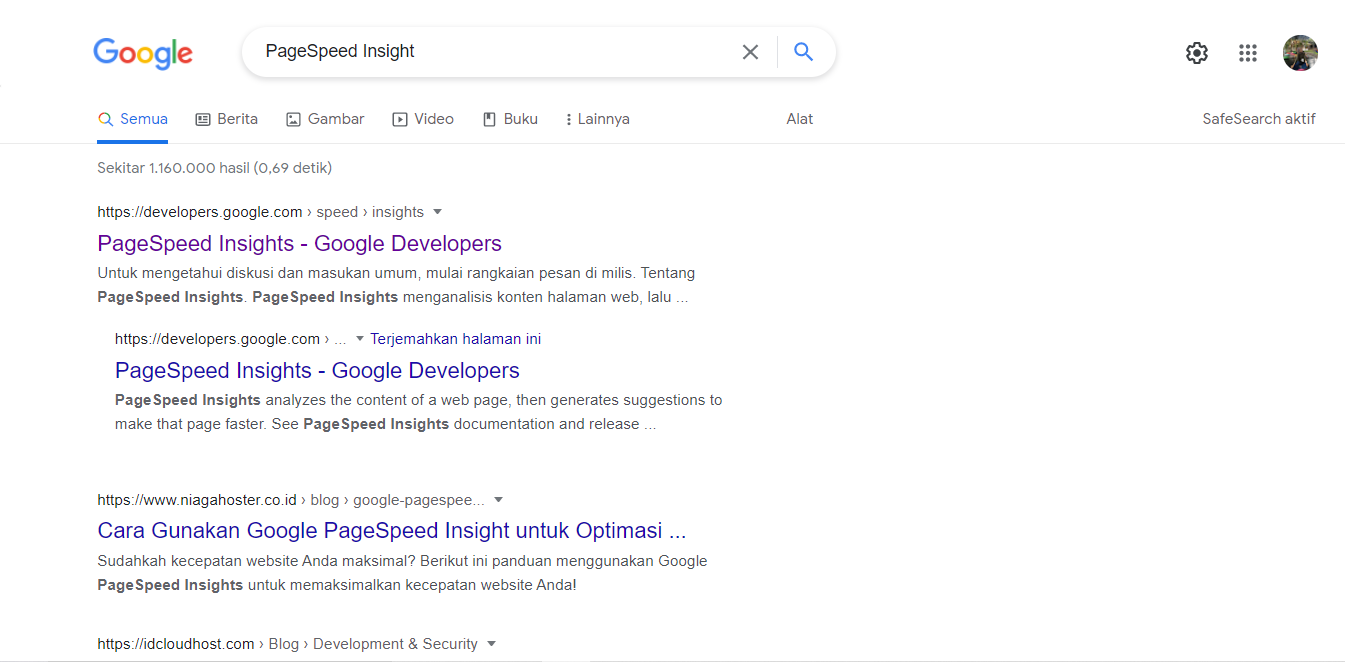Open the account profile avatar
Image resolution: width=1345 pixels, height=662 pixels.
click(1300, 53)
